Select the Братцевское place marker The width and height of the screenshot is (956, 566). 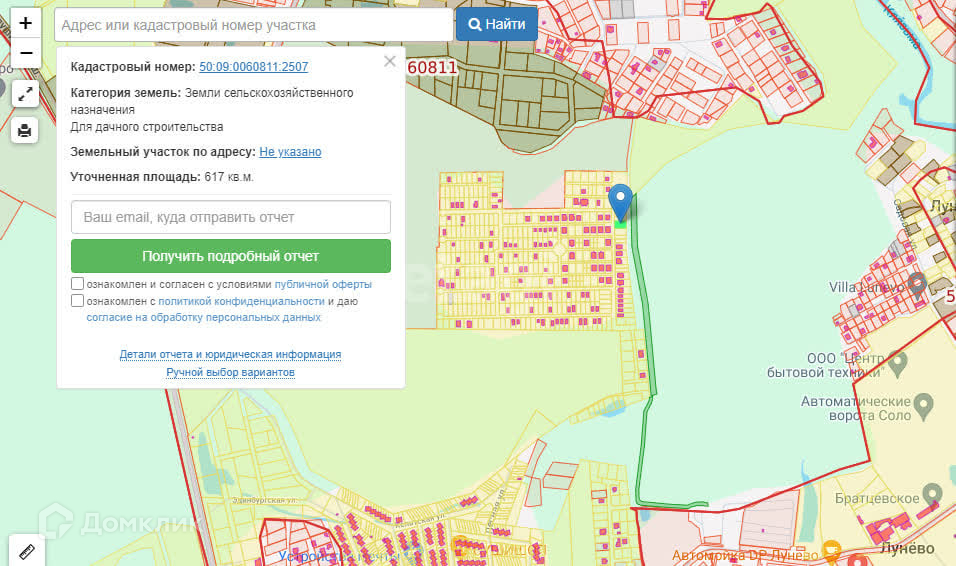[x=932, y=494]
